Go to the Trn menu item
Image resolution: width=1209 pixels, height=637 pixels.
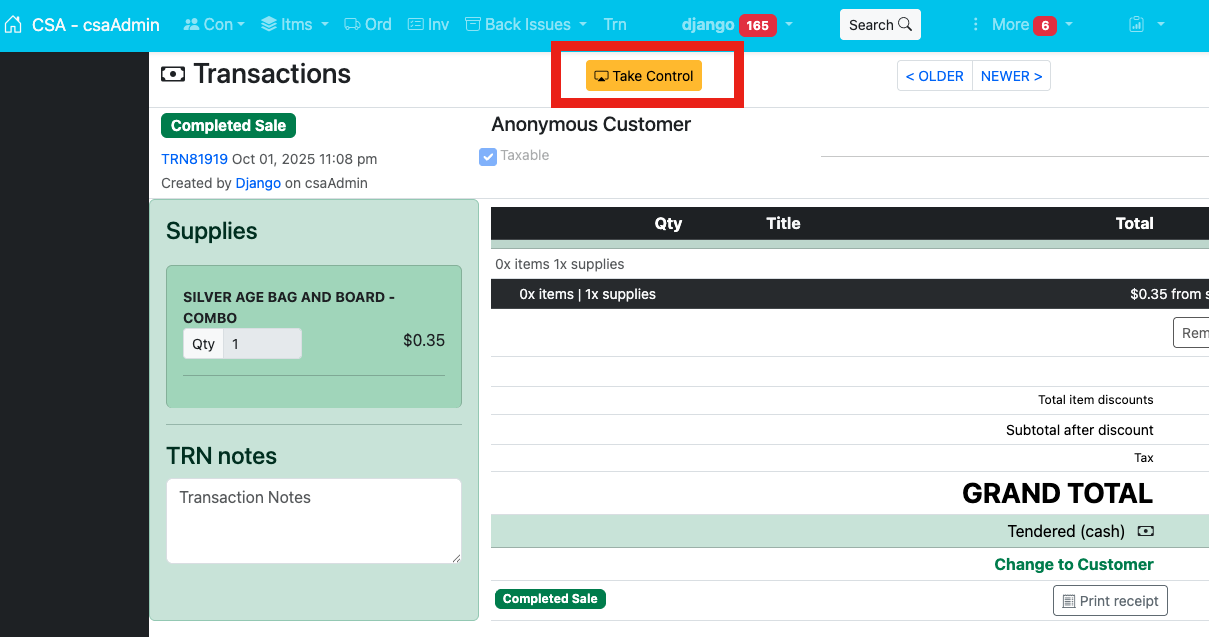click(x=615, y=25)
